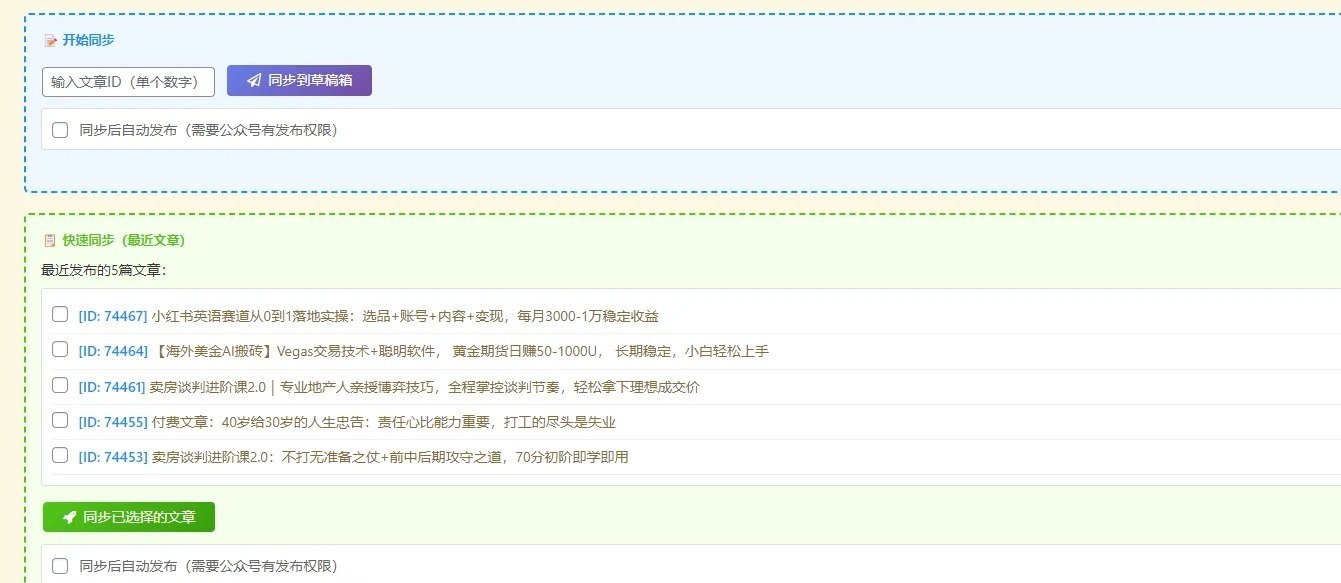This screenshot has width=1341, height=583.
Task: Click the notepad icon beside 开始同步
Action: click(x=50, y=41)
